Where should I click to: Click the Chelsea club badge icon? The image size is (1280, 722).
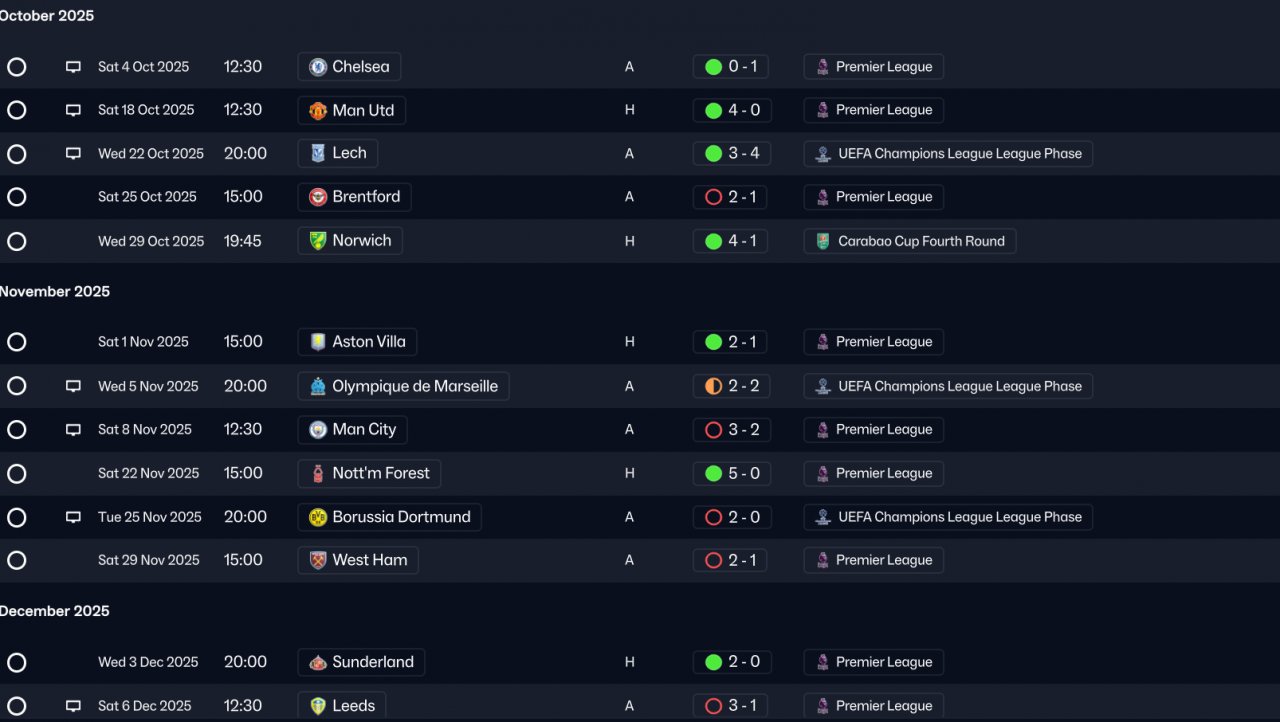click(x=318, y=67)
